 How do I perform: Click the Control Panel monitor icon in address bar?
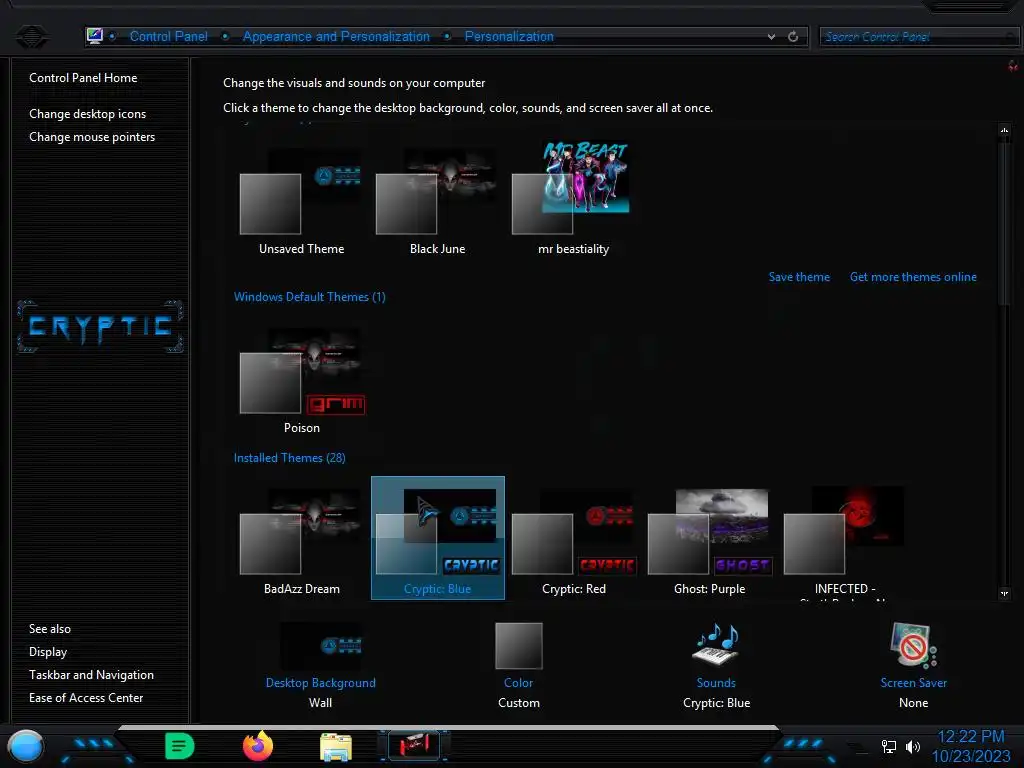(95, 36)
